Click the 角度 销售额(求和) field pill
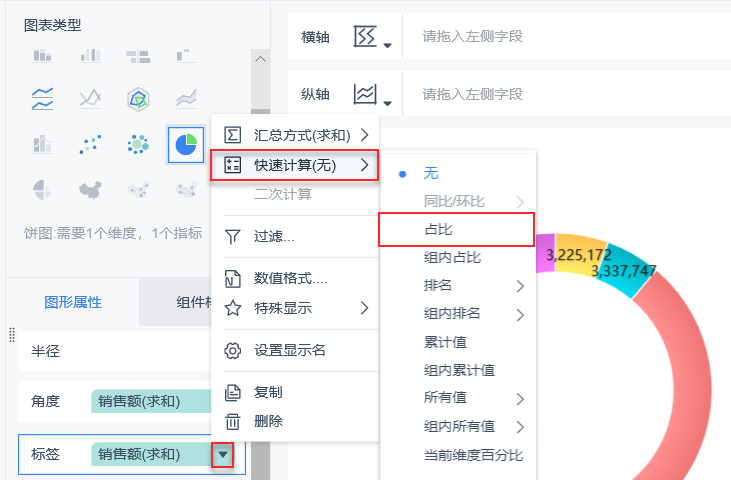731x480 pixels. tap(151, 401)
